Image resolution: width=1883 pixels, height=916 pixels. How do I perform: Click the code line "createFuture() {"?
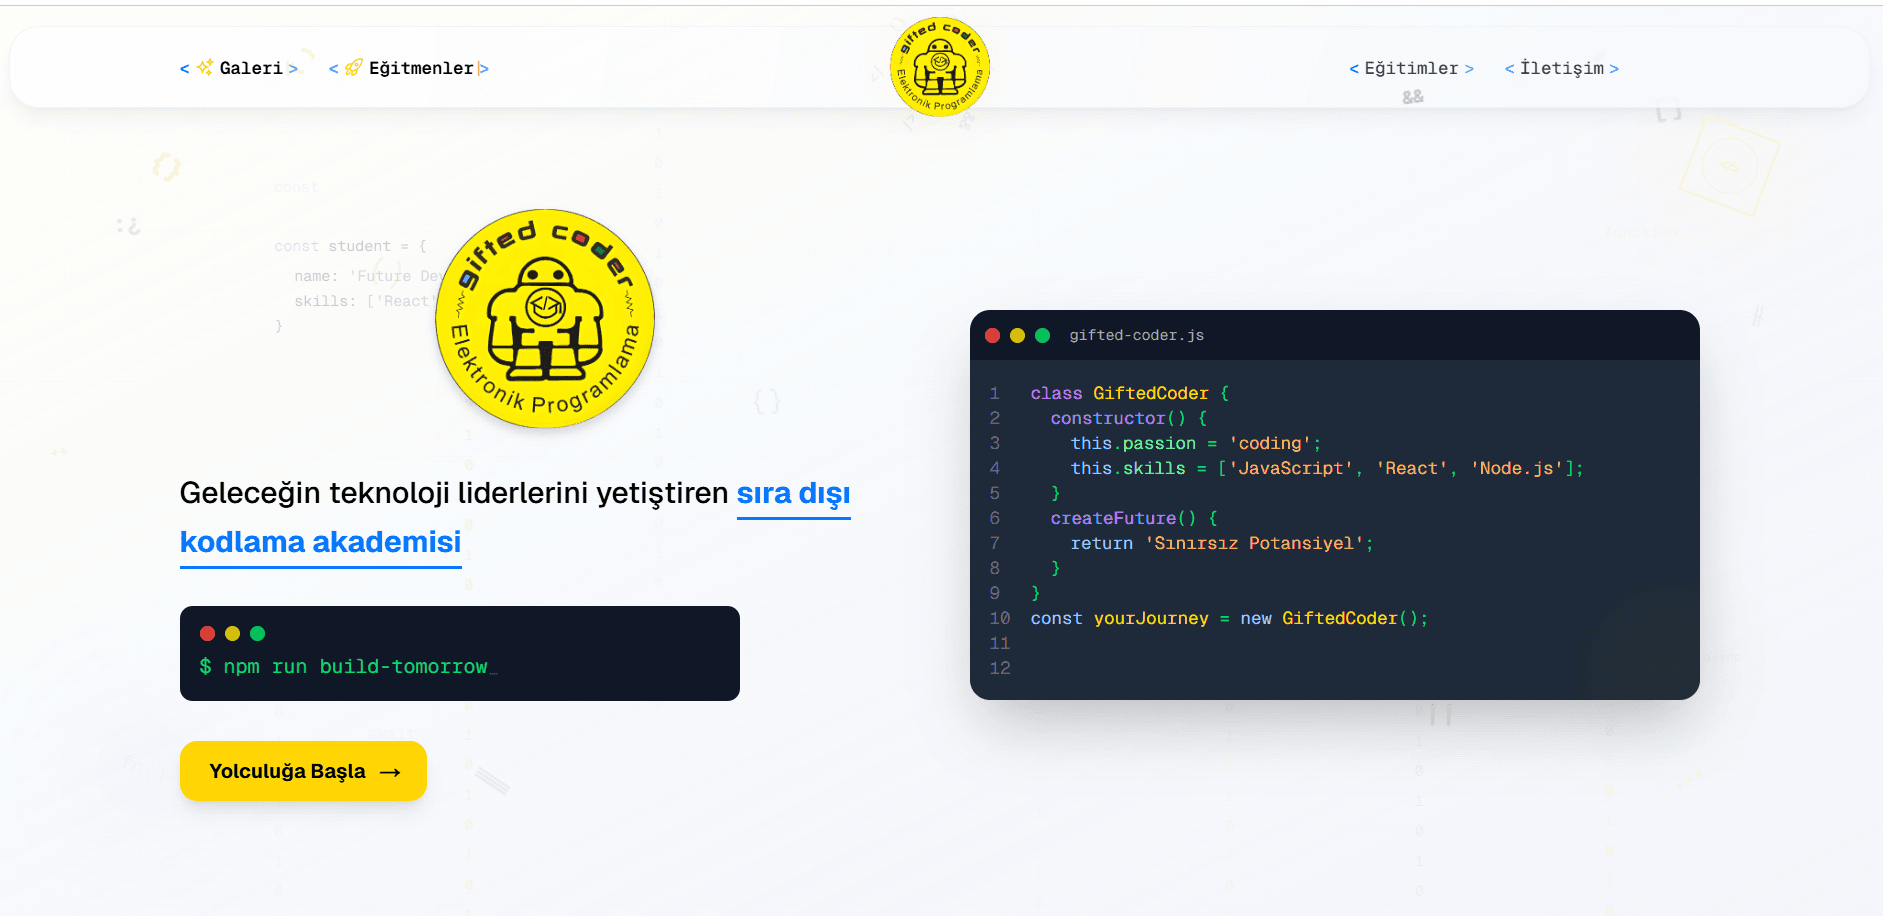point(1134,519)
